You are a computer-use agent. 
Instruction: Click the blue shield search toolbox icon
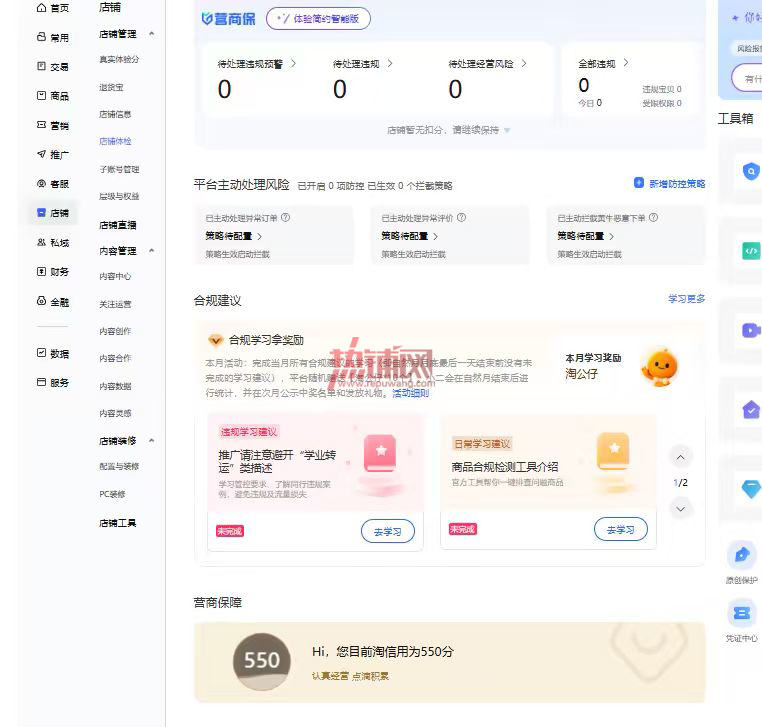point(751,171)
